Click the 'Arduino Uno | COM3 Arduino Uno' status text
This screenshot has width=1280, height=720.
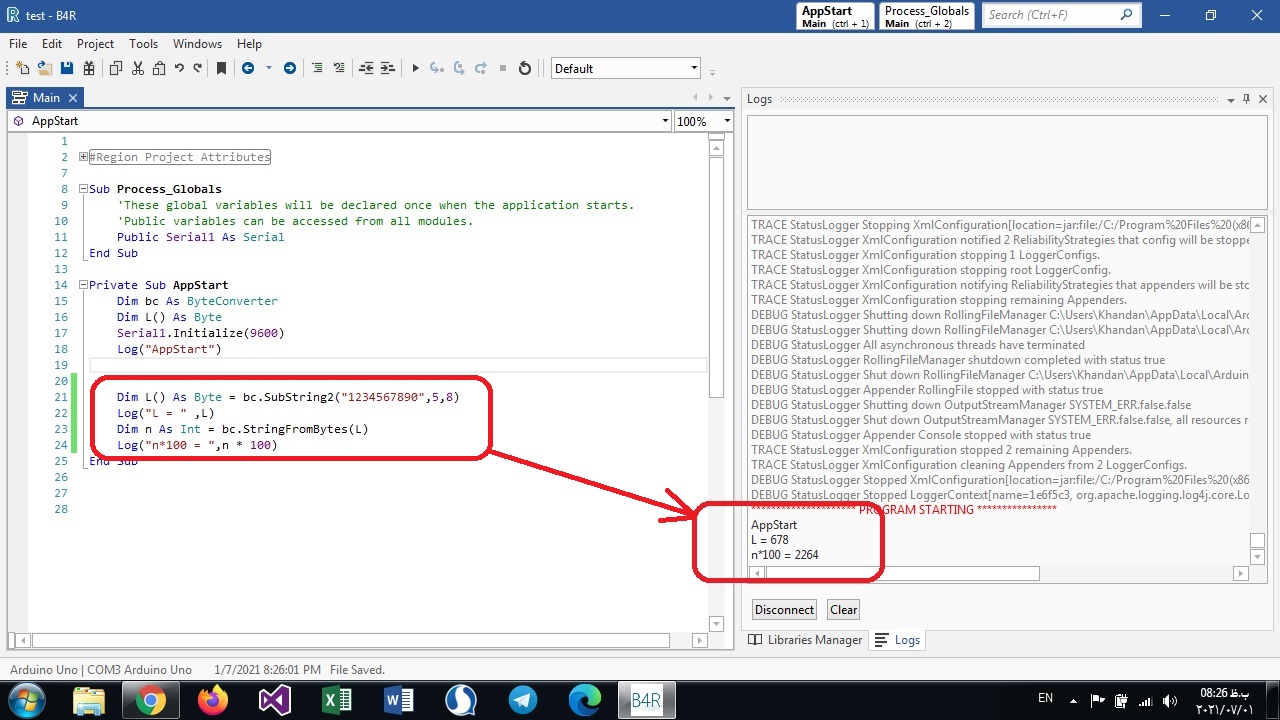coord(101,670)
